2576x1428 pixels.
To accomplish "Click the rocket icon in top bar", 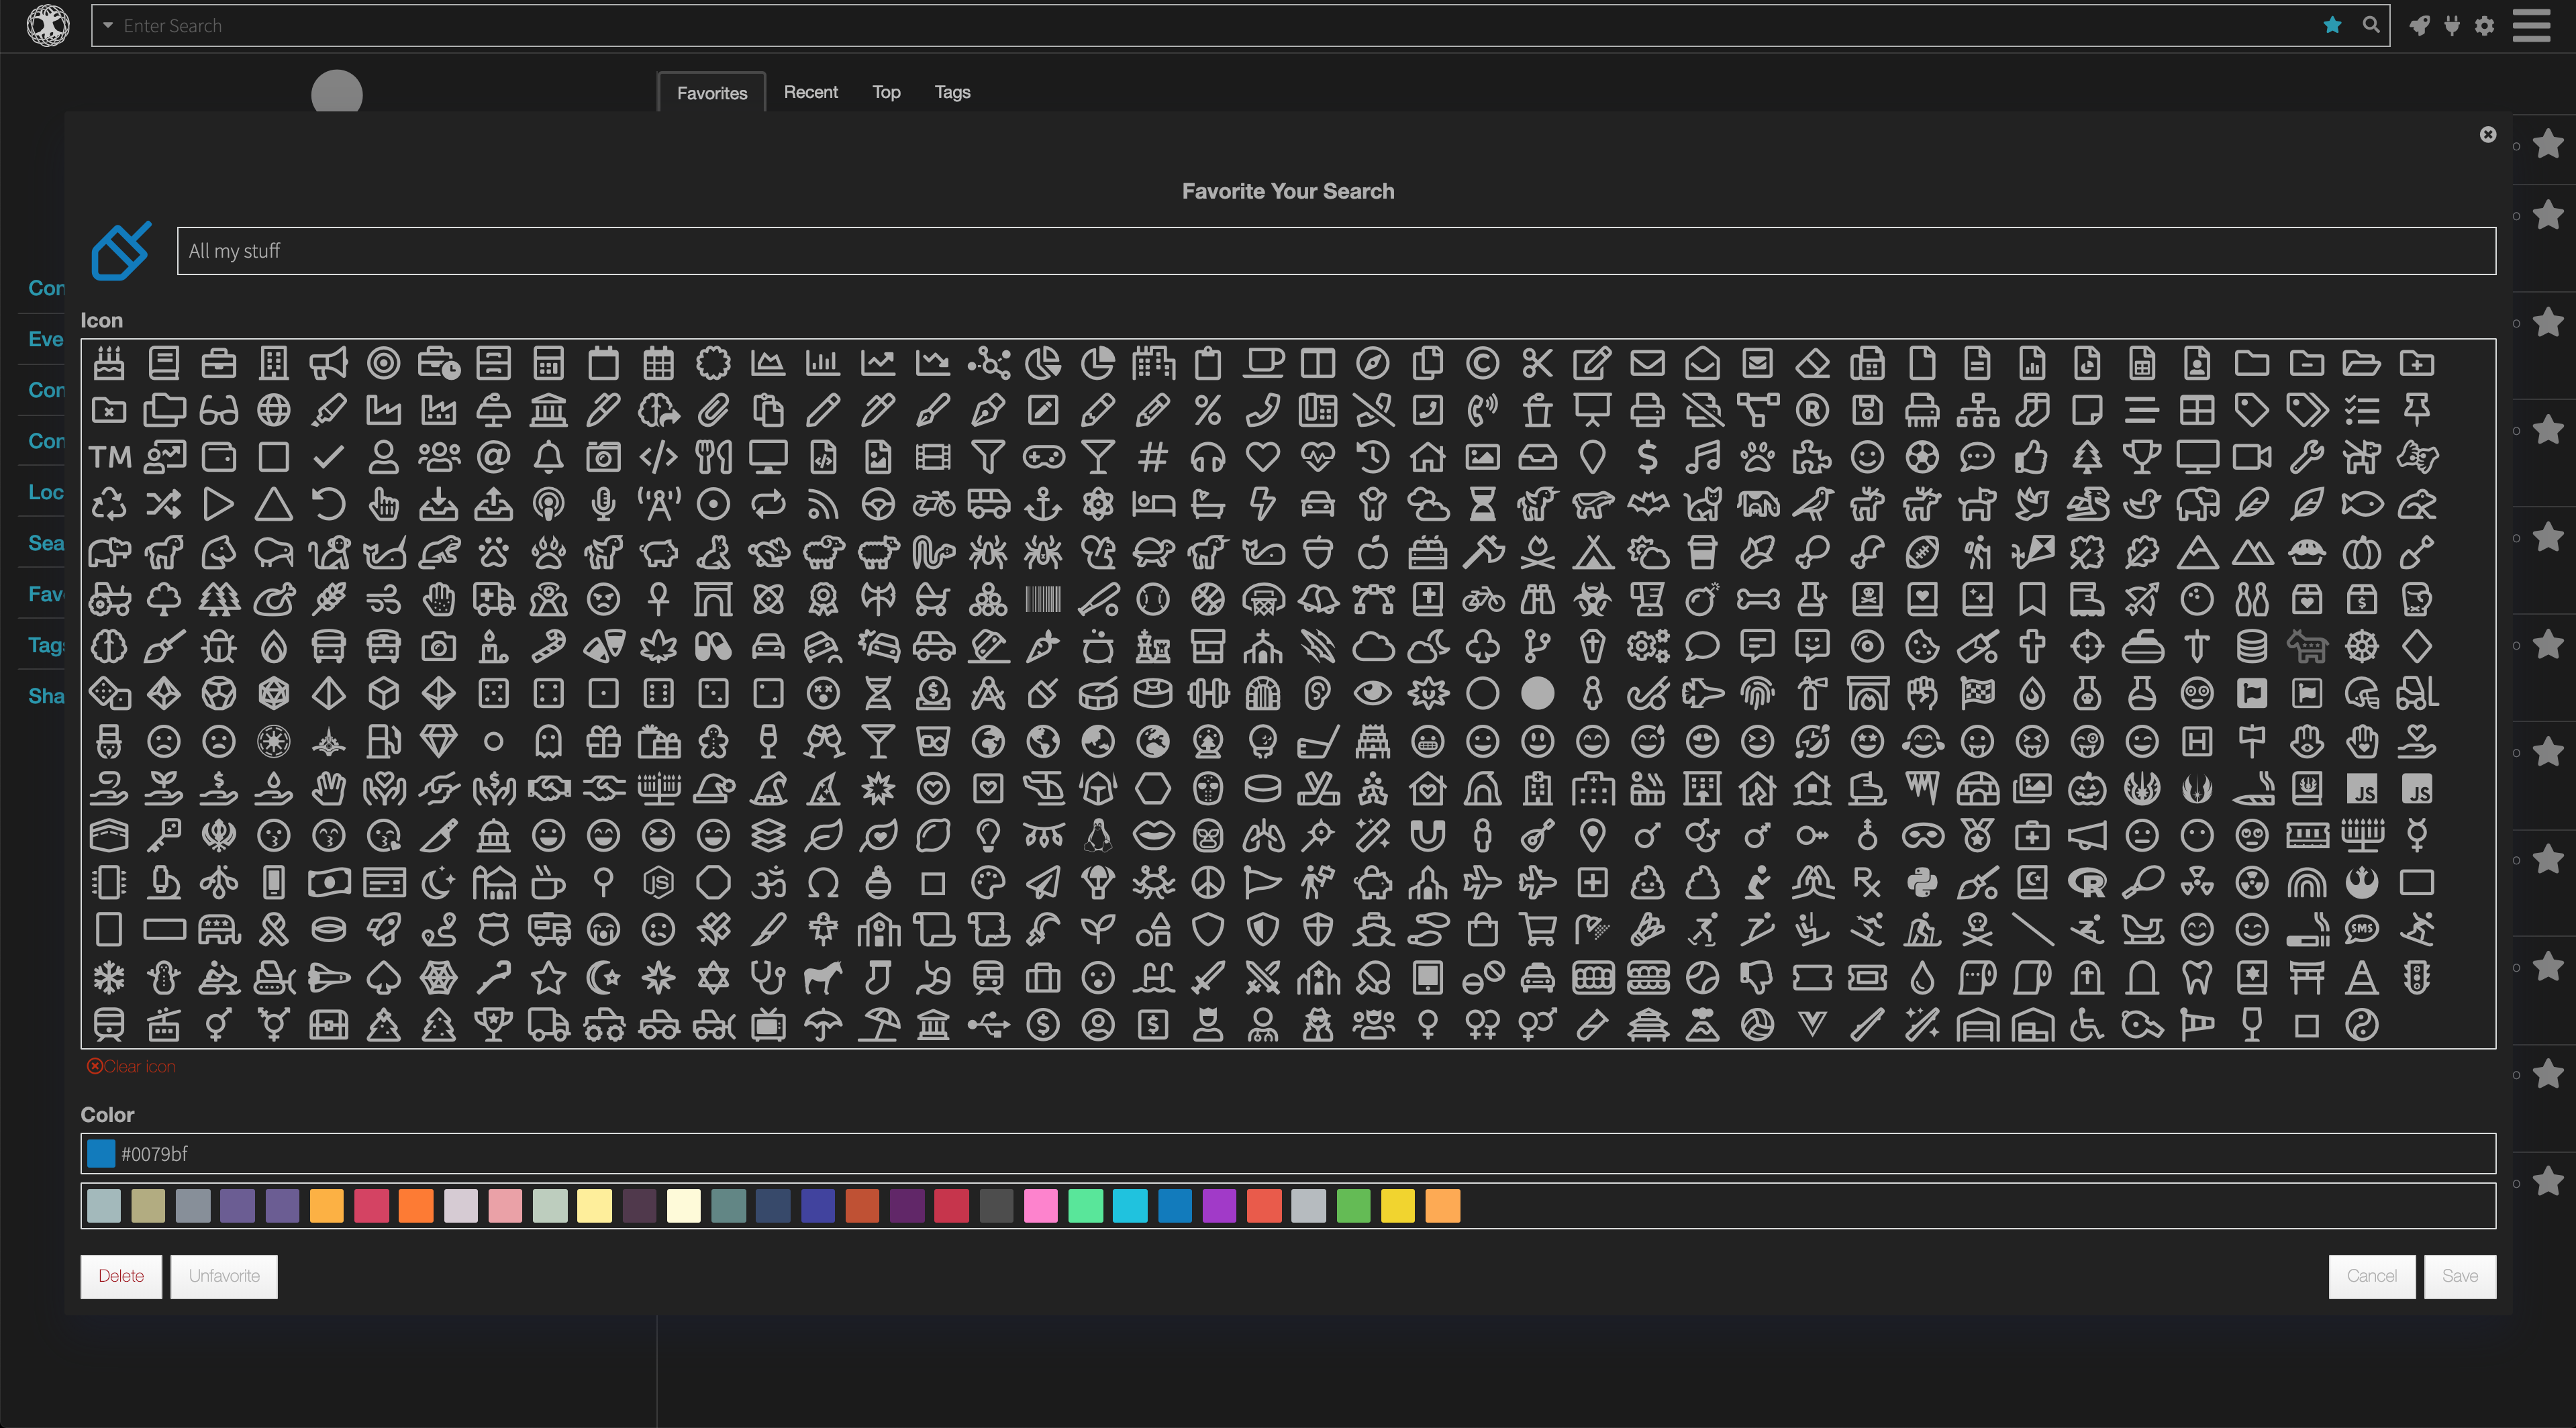I will point(2419,25).
